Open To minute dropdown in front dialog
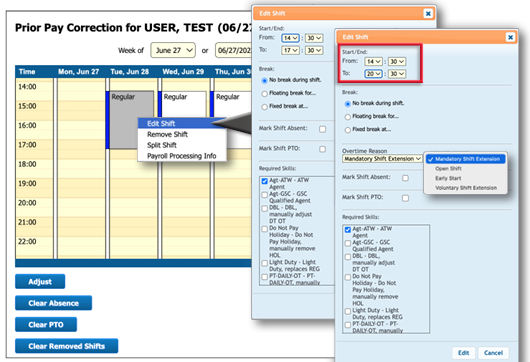 coord(397,74)
